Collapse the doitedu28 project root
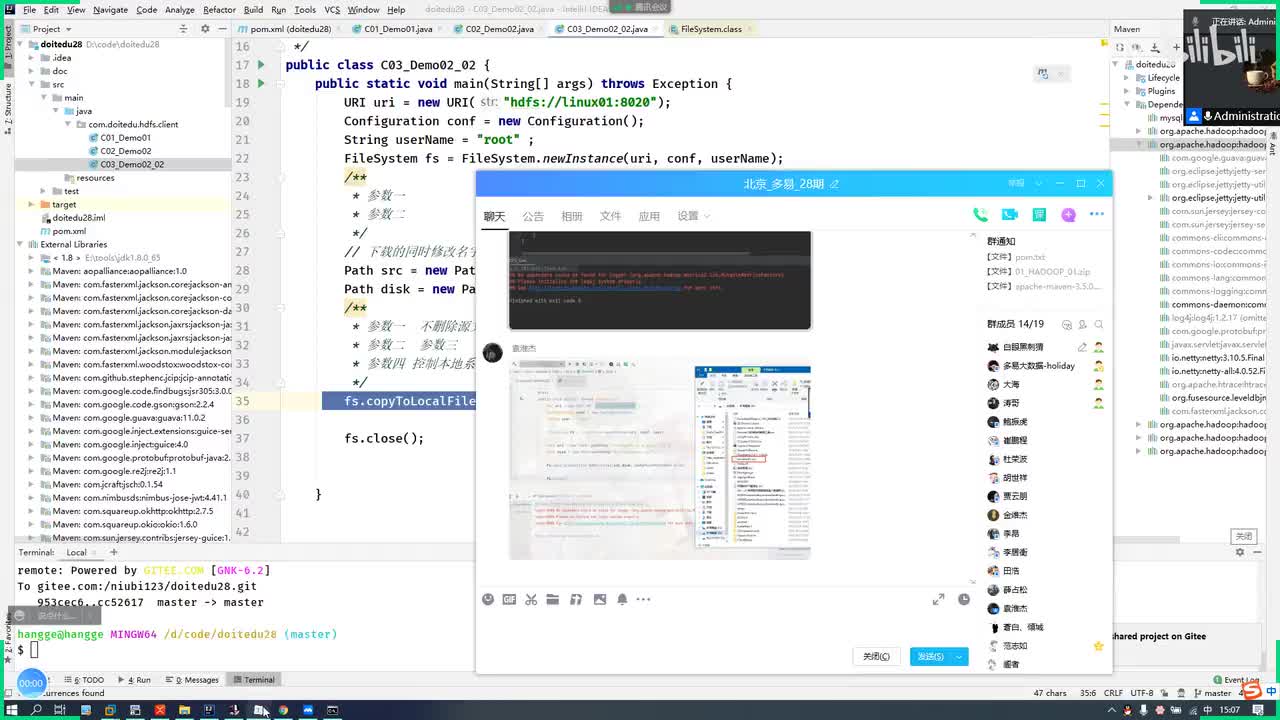Viewport: 1280px width, 720px height. [20, 45]
